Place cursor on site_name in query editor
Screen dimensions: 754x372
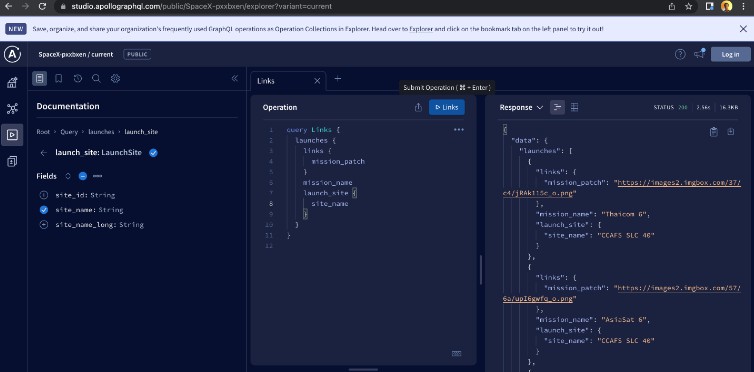[330, 204]
